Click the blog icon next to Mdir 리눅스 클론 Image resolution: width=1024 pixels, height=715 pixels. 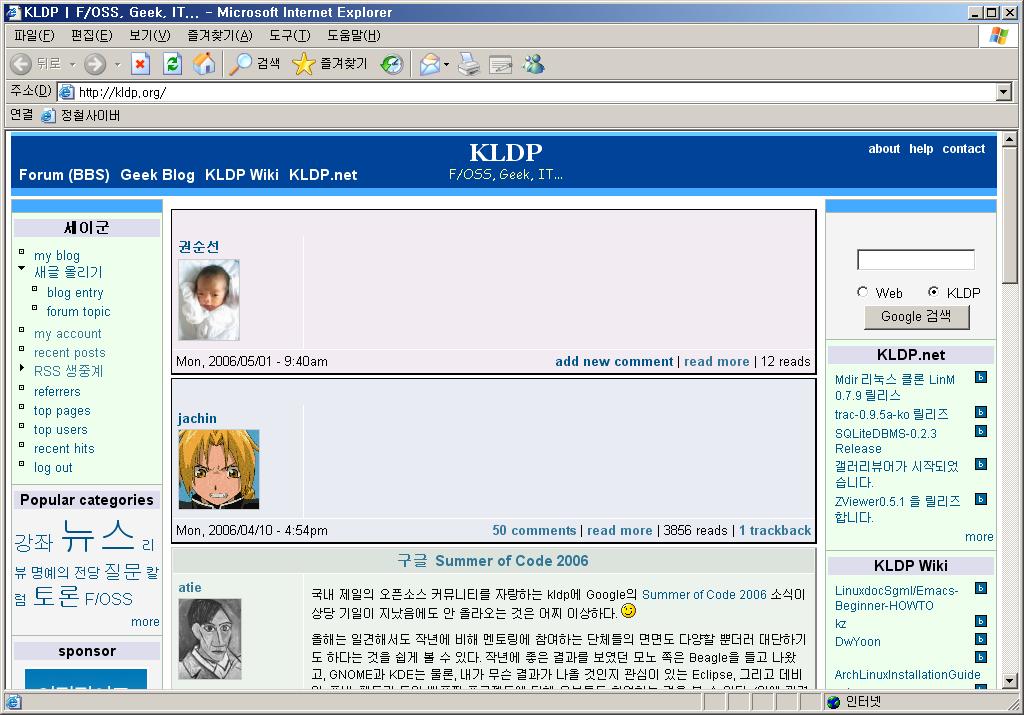tap(981, 377)
